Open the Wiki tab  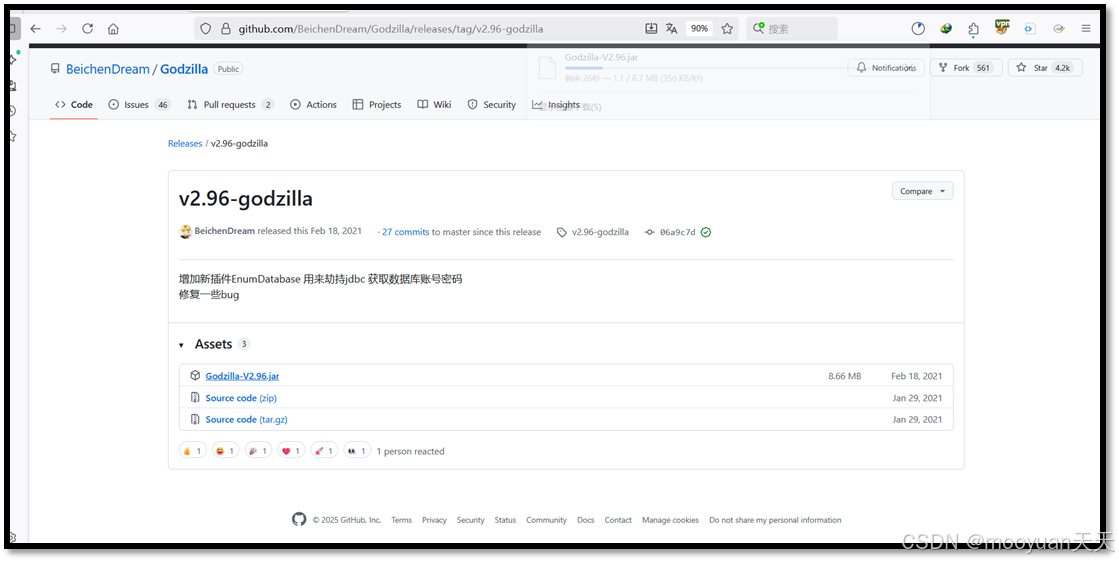coord(435,105)
